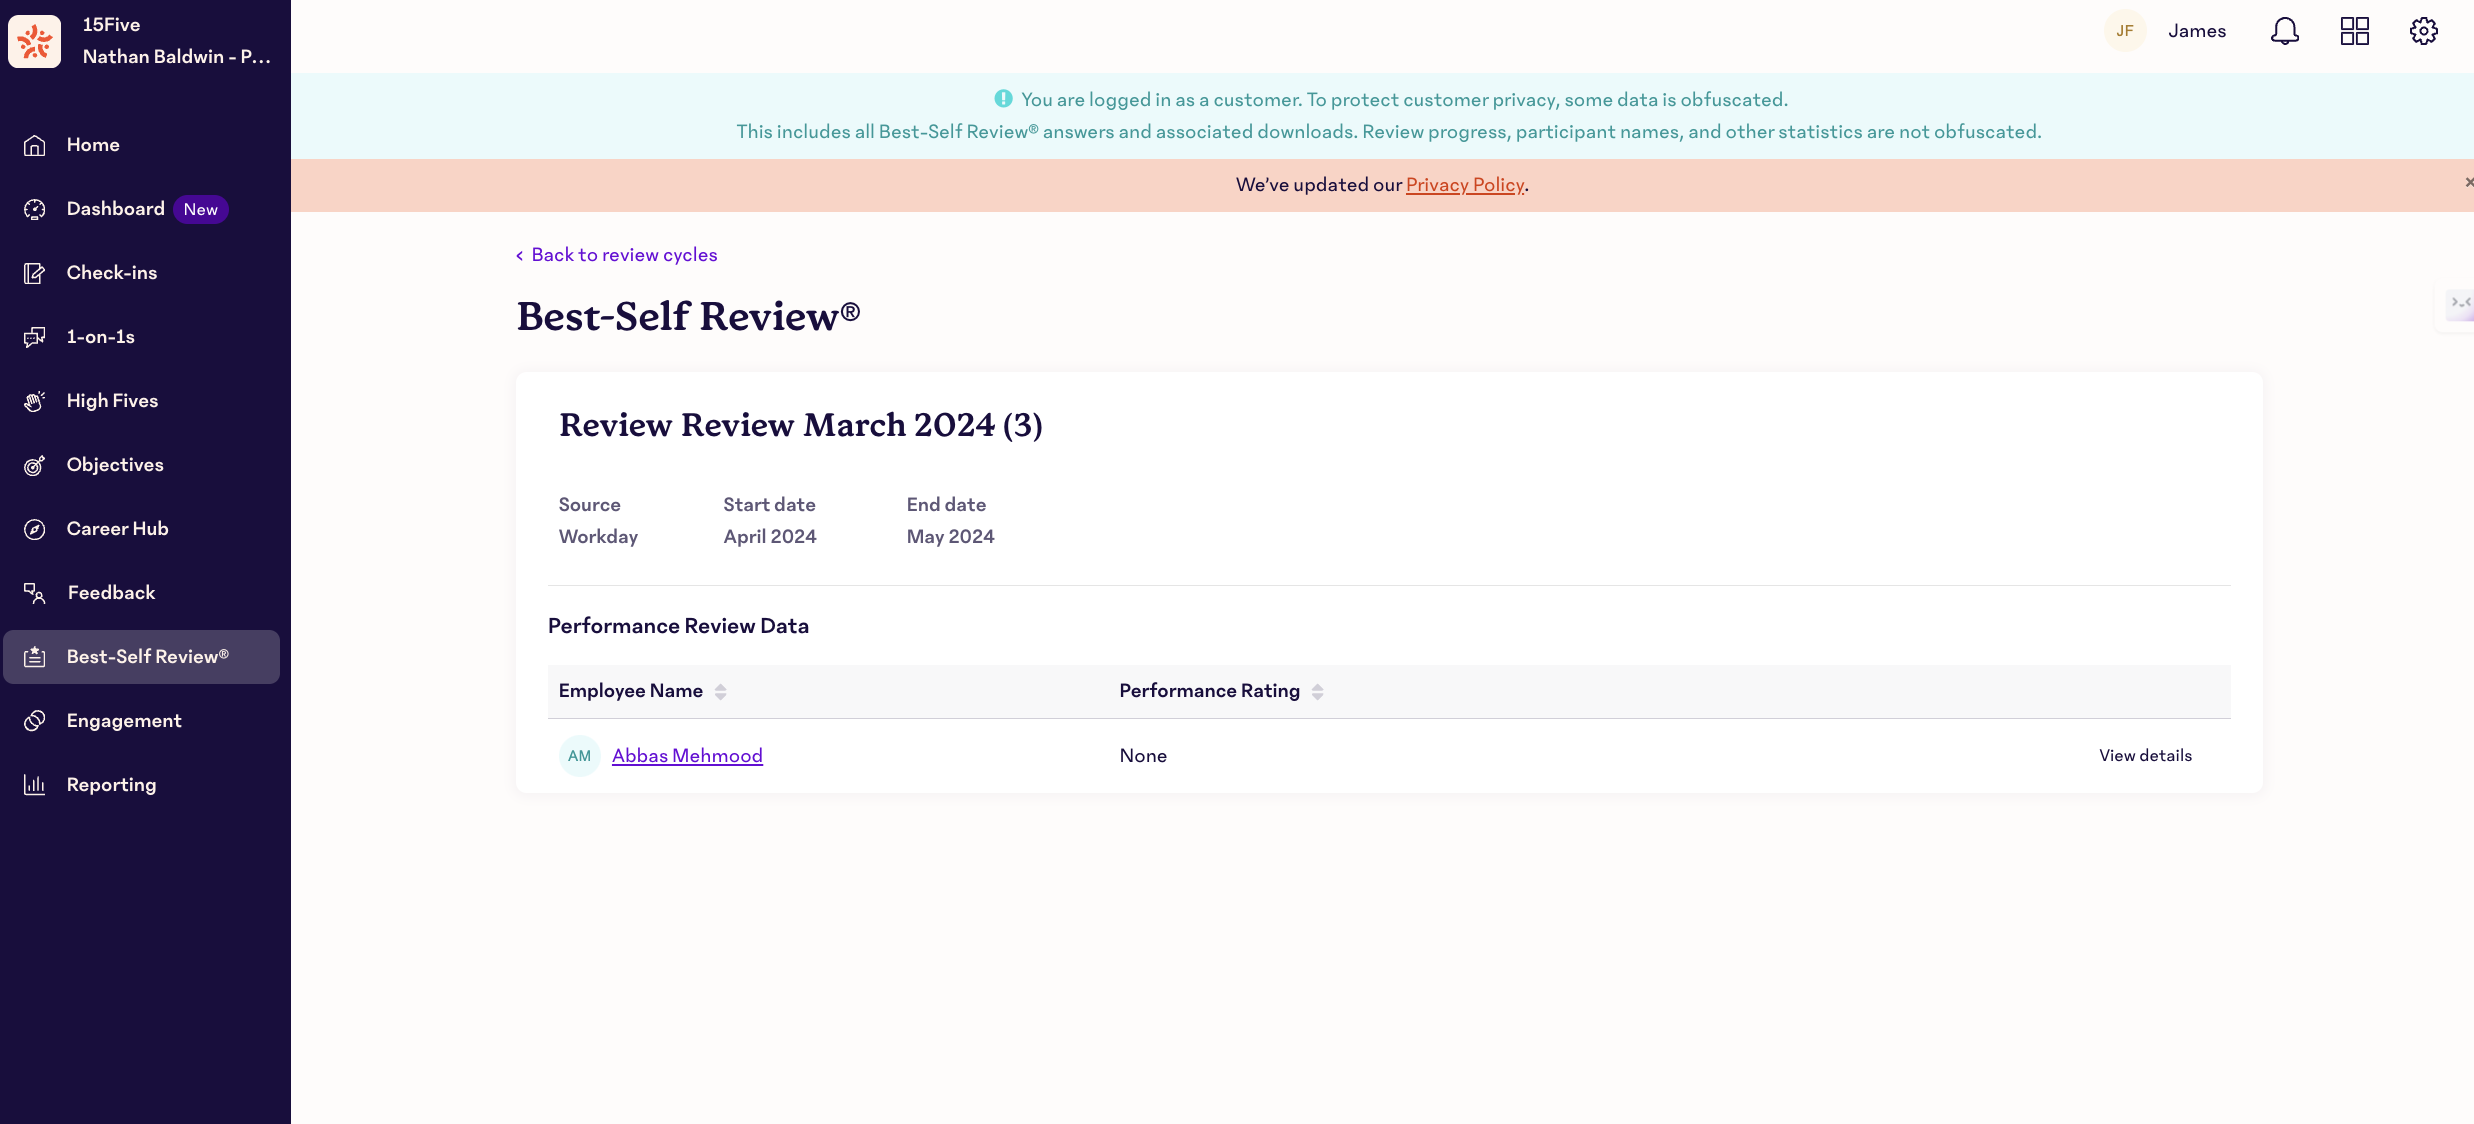
Task: Click the None performance rating cell
Action: tap(1143, 756)
